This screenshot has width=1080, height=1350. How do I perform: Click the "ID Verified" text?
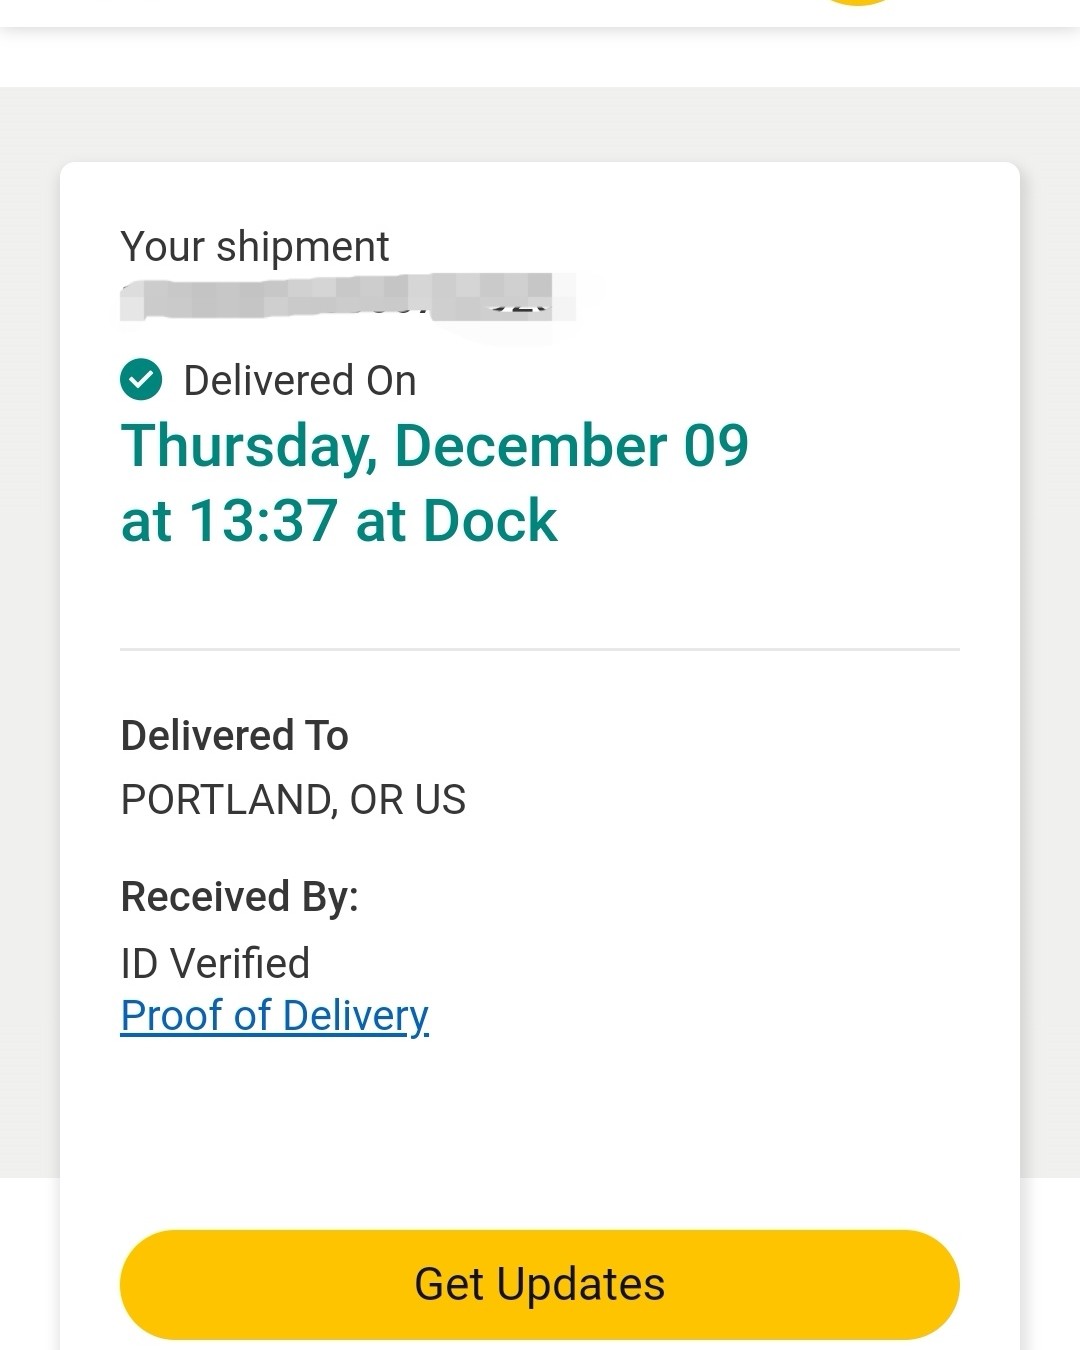point(215,964)
